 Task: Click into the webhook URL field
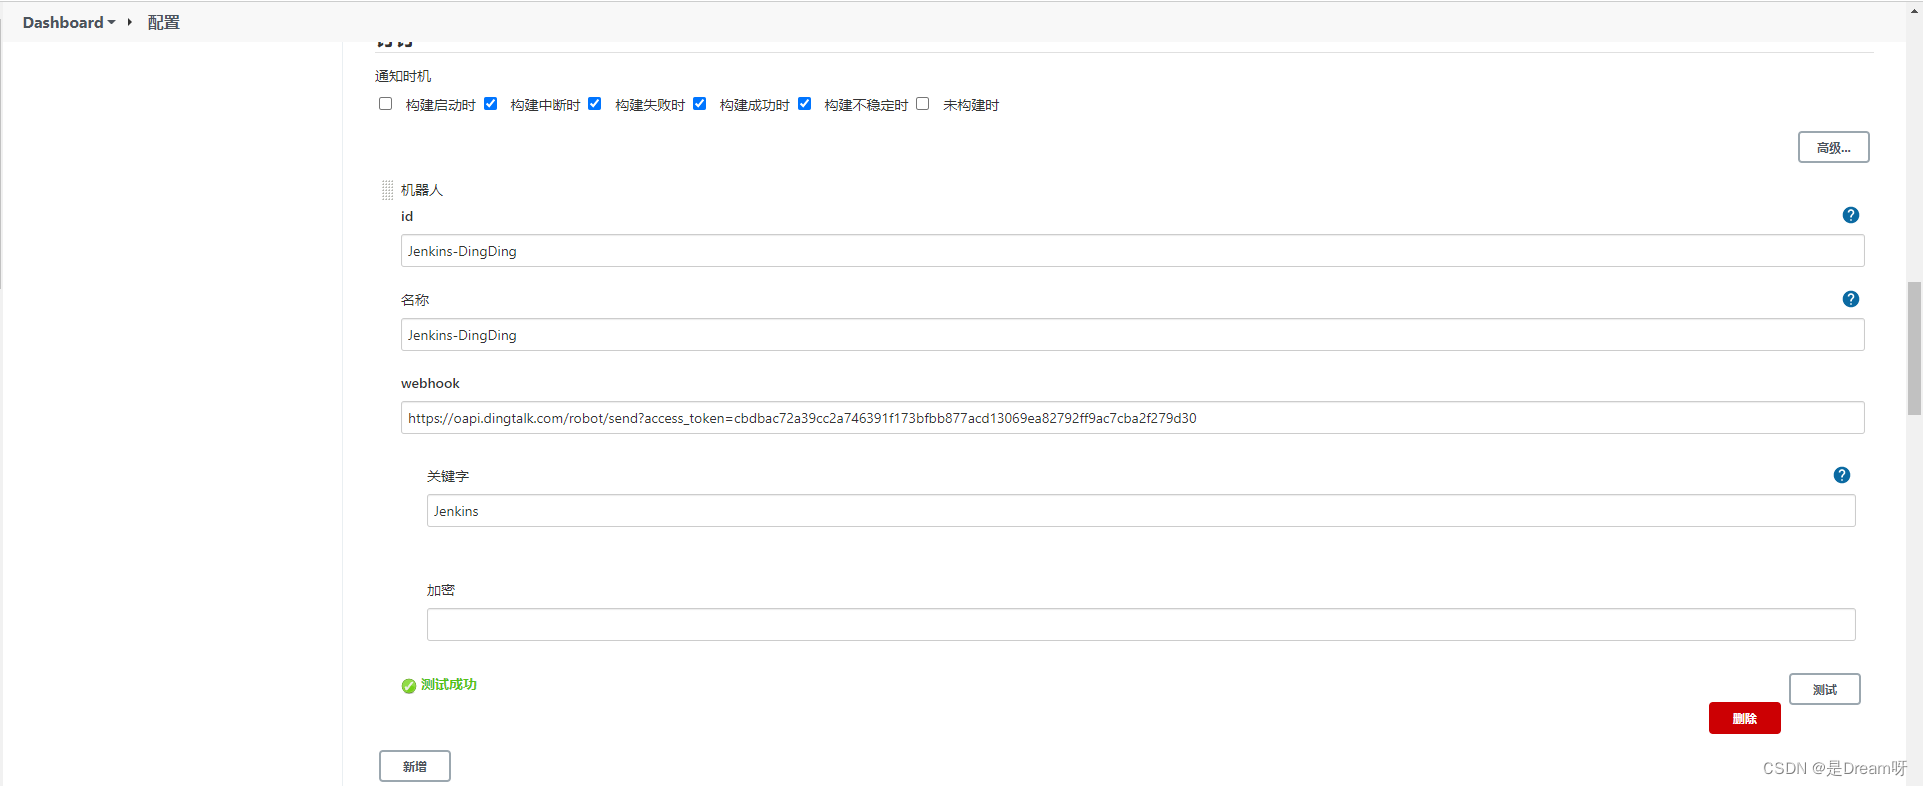(x=1132, y=418)
